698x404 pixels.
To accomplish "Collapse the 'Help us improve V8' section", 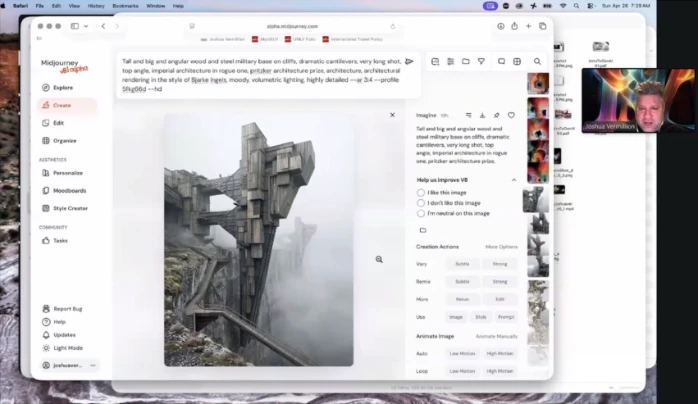I will pyautogui.click(x=514, y=180).
